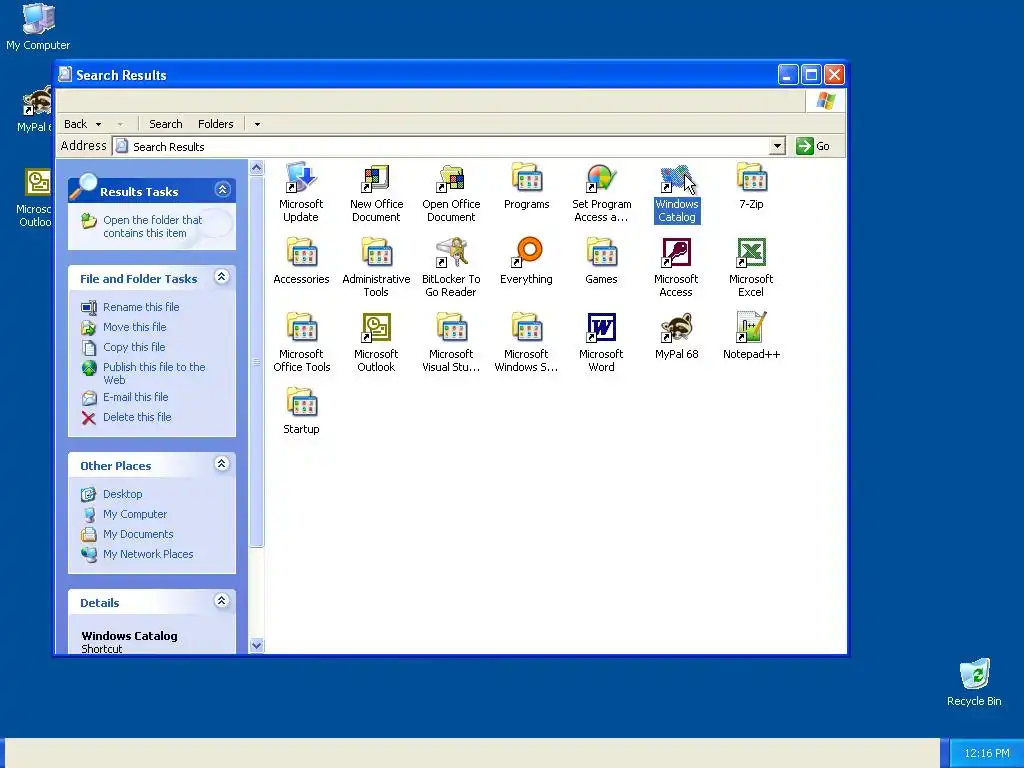
Task: Select the MyPal 68 shortcut in results
Action: [x=677, y=328]
